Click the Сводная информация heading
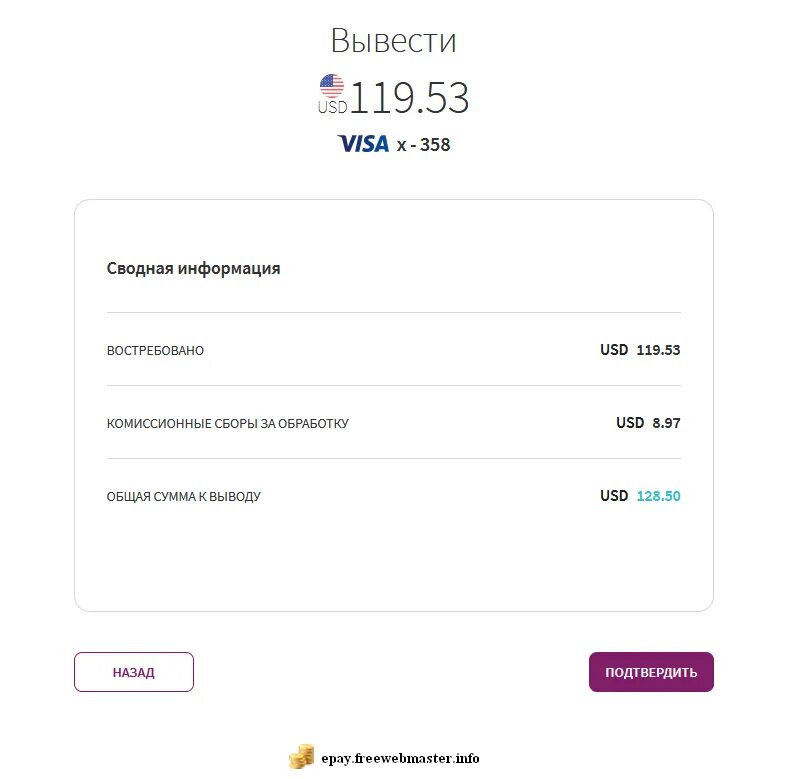Viewport: 790px width, 779px height. (194, 268)
